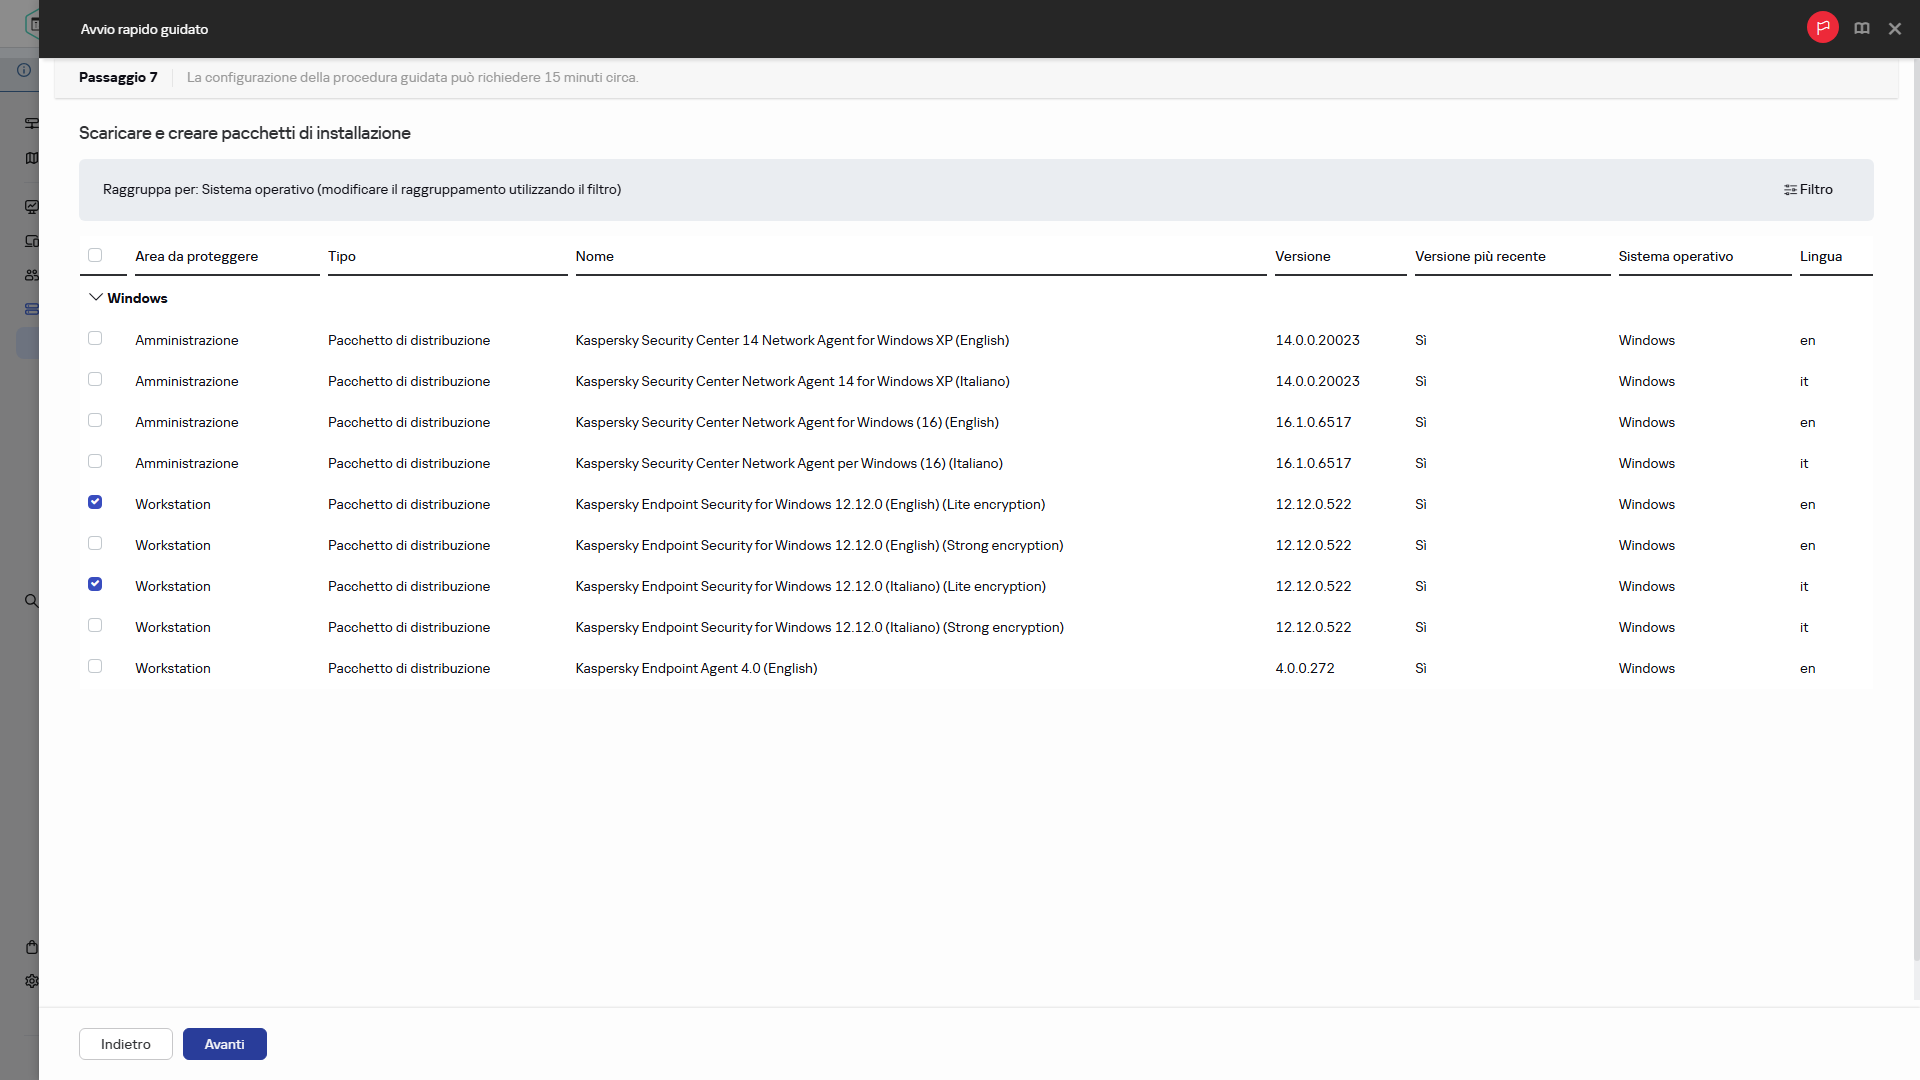Screen dimensions: 1920x1080
Task: Toggle the select-all checkbox in the table header
Action: 95,255
